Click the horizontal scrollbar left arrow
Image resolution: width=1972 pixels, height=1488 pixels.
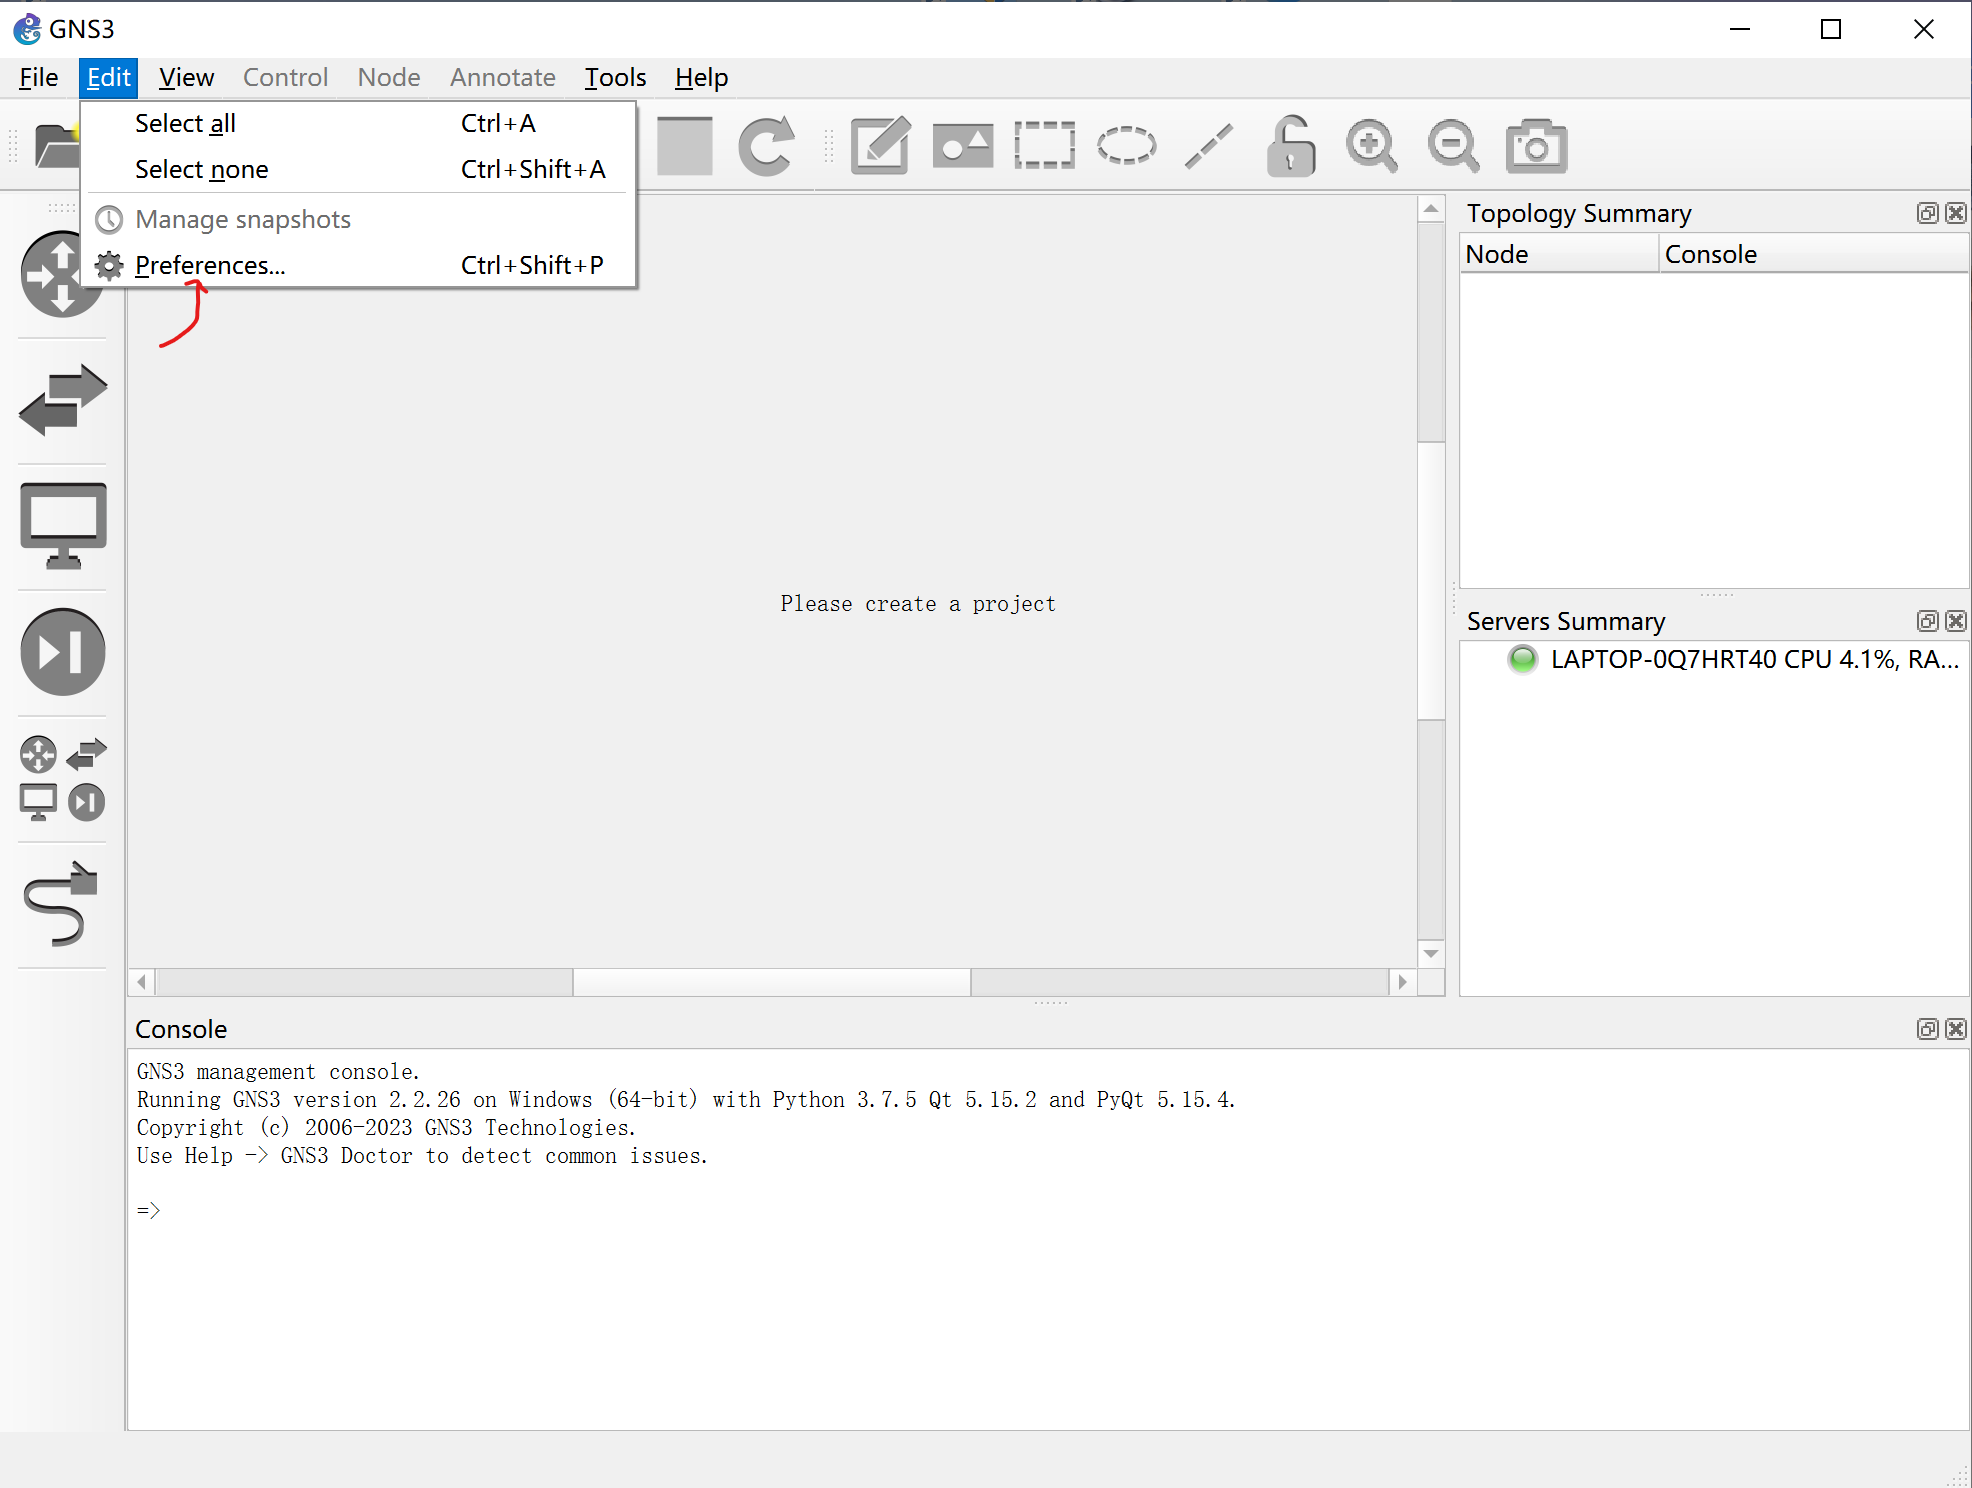142,982
